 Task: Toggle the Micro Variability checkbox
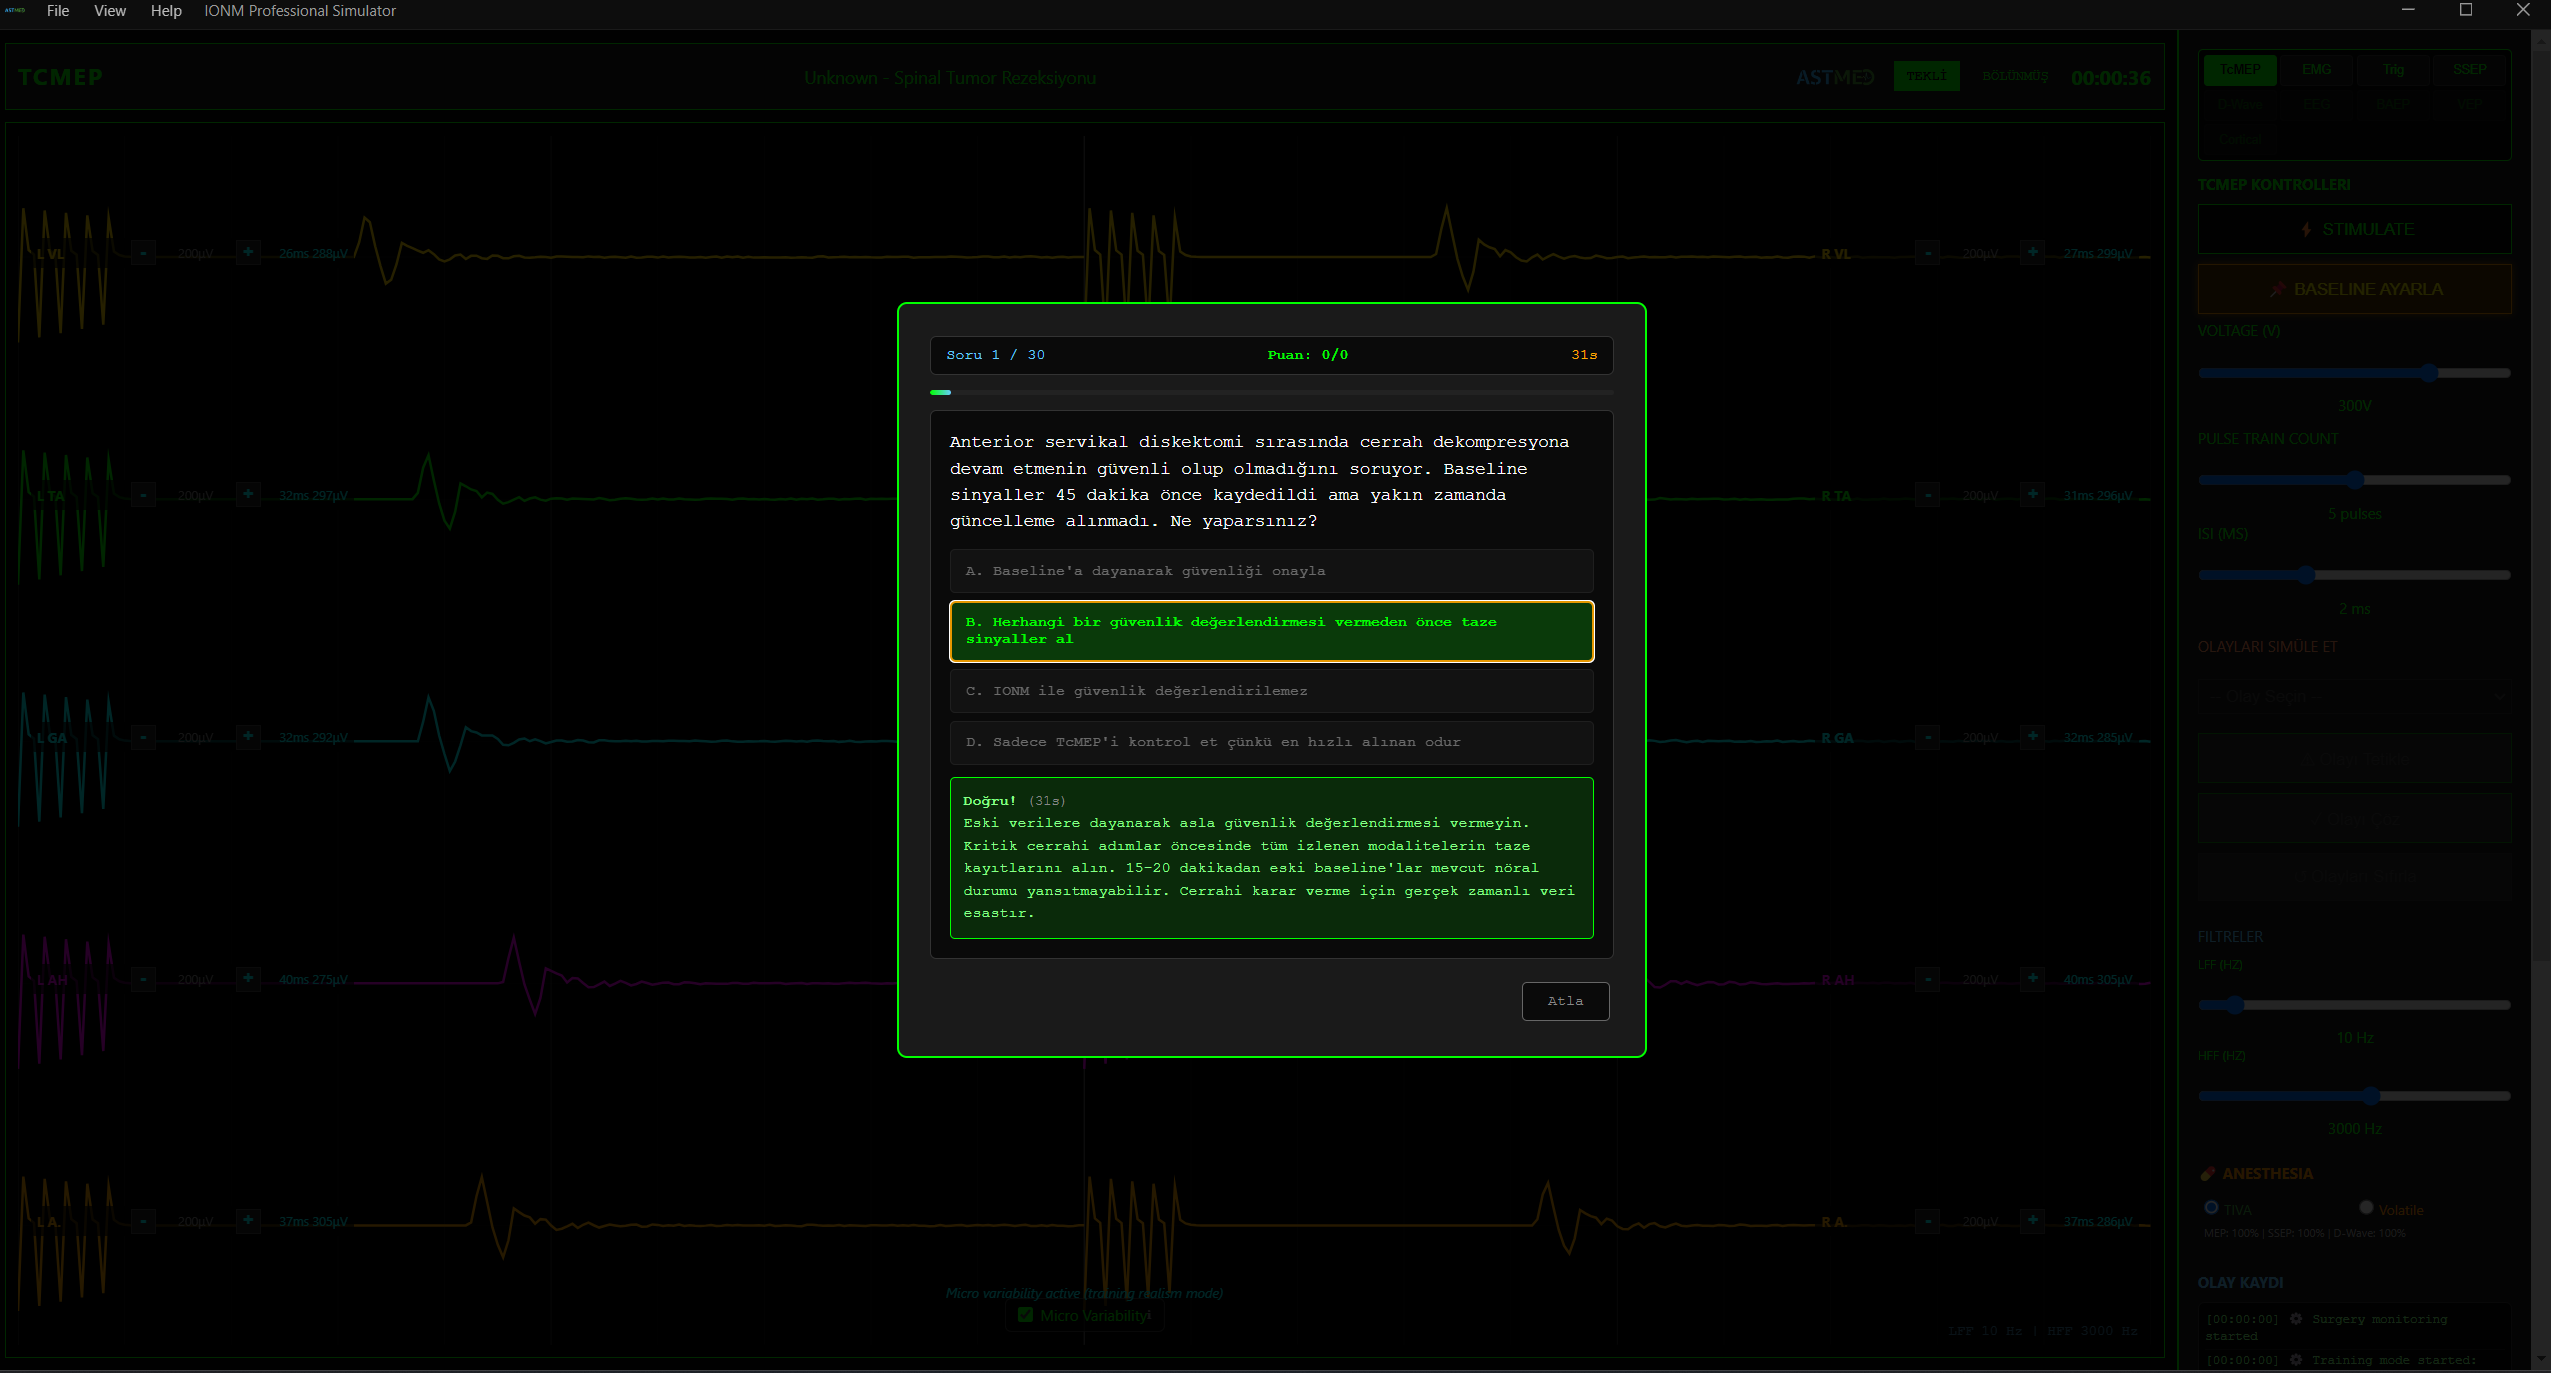tap(1025, 1315)
